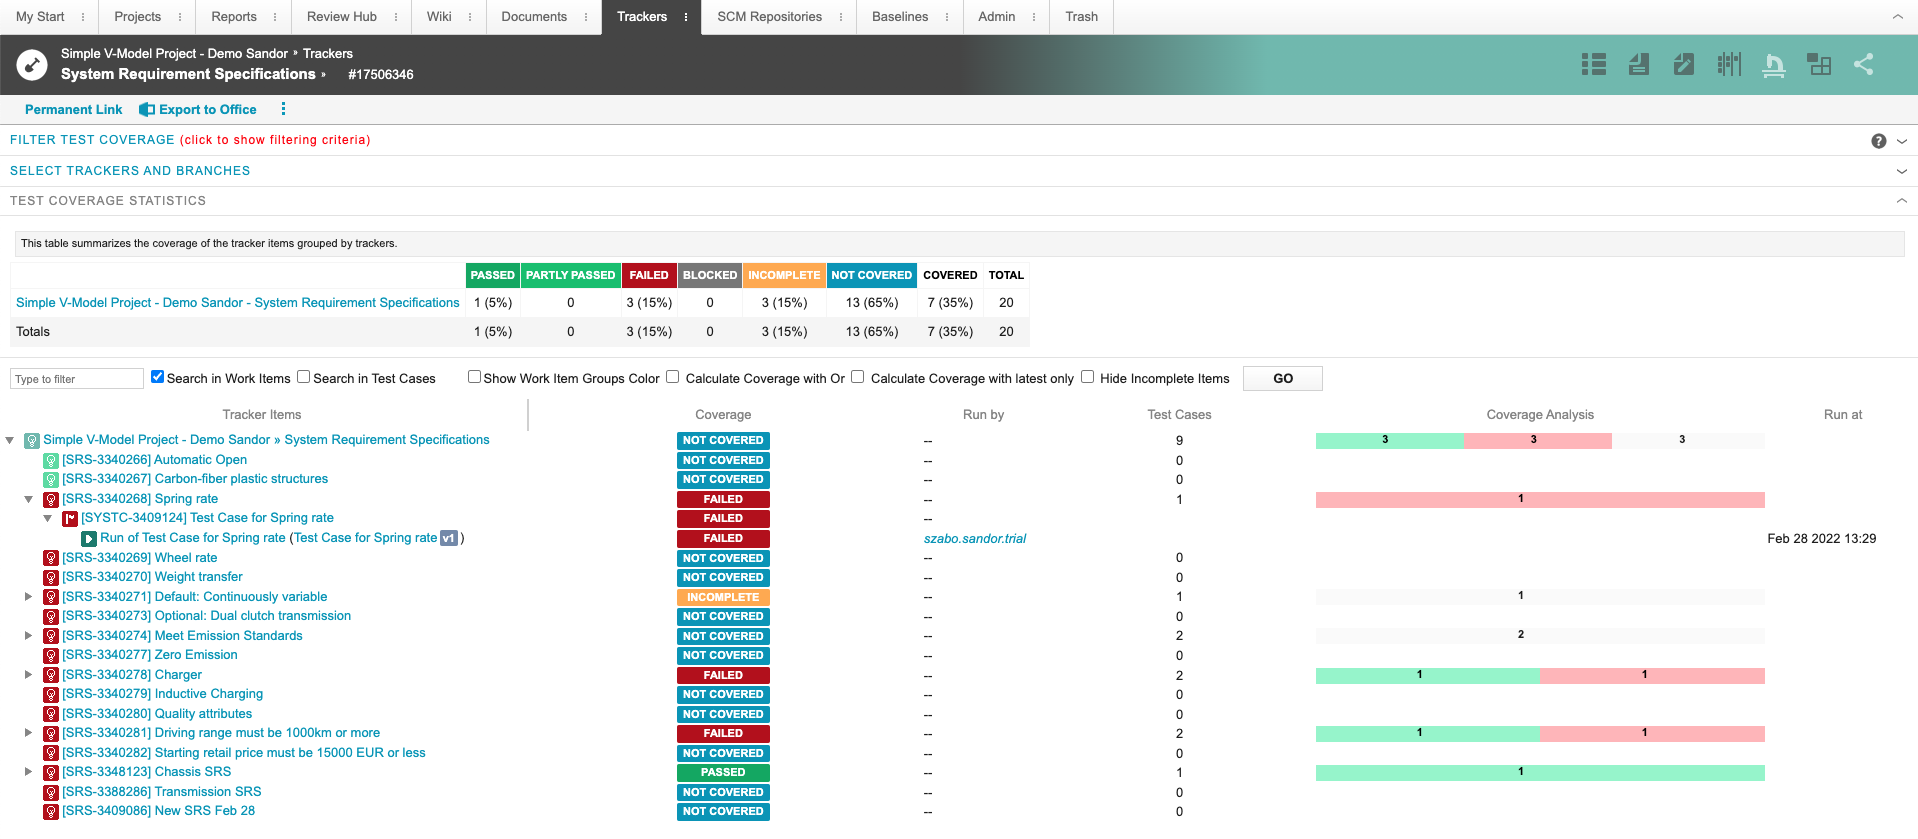Image resolution: width=1918 pixels, height=839 pixels.
Task: Expand Filter Test Coverage section chevron
Action: (x=1902, y=141)
